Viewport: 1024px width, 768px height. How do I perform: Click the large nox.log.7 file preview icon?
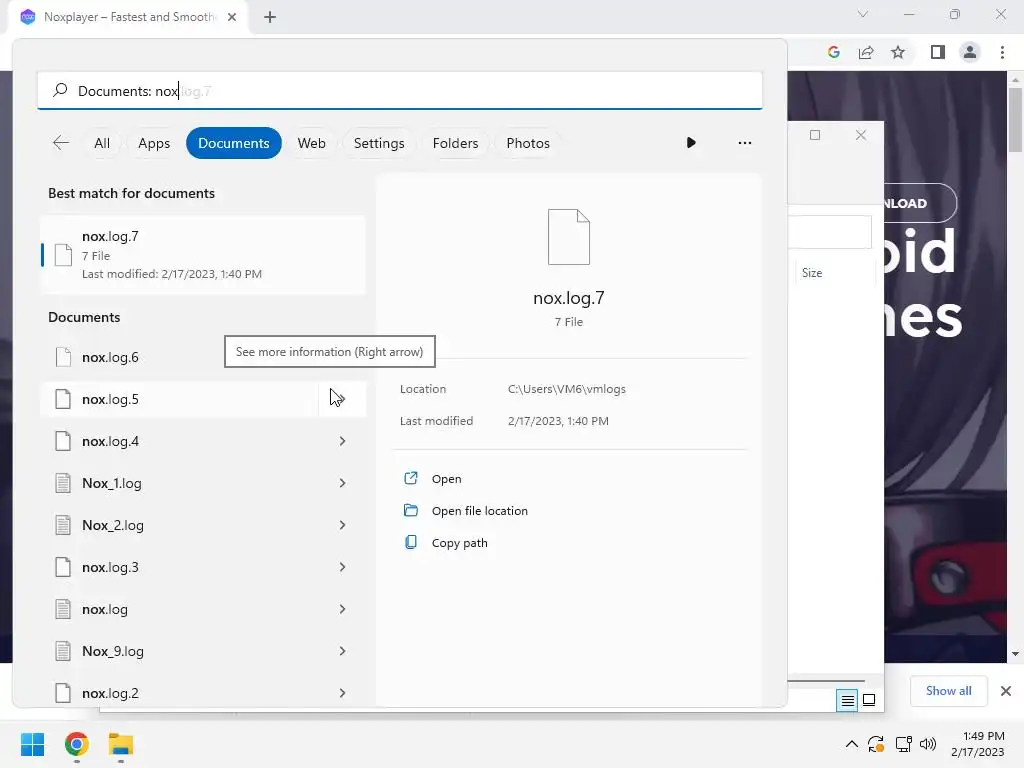coord(569,237)
